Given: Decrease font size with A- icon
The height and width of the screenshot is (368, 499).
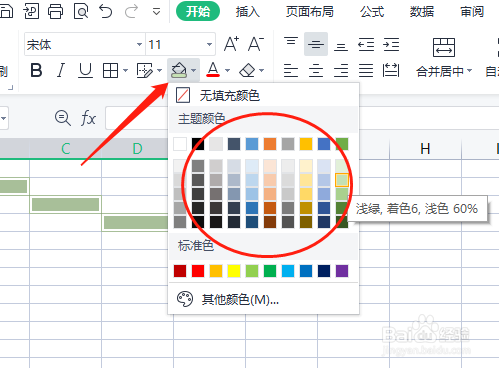Looking at the screenshot, I should (x=256, y=44).
